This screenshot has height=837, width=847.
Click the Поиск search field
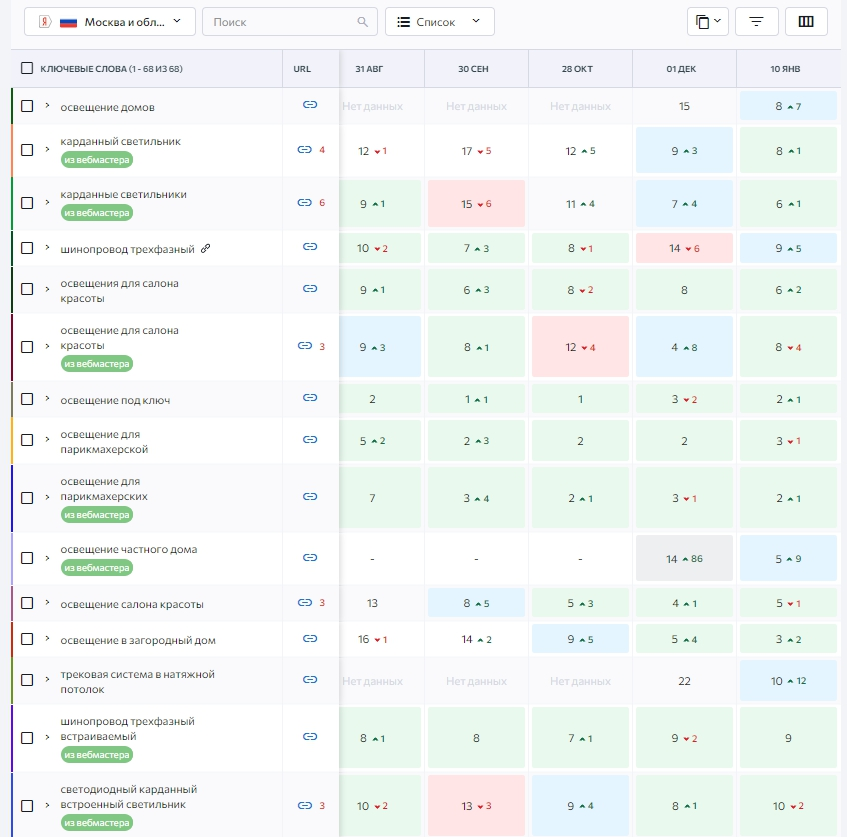tap(290, 22)
